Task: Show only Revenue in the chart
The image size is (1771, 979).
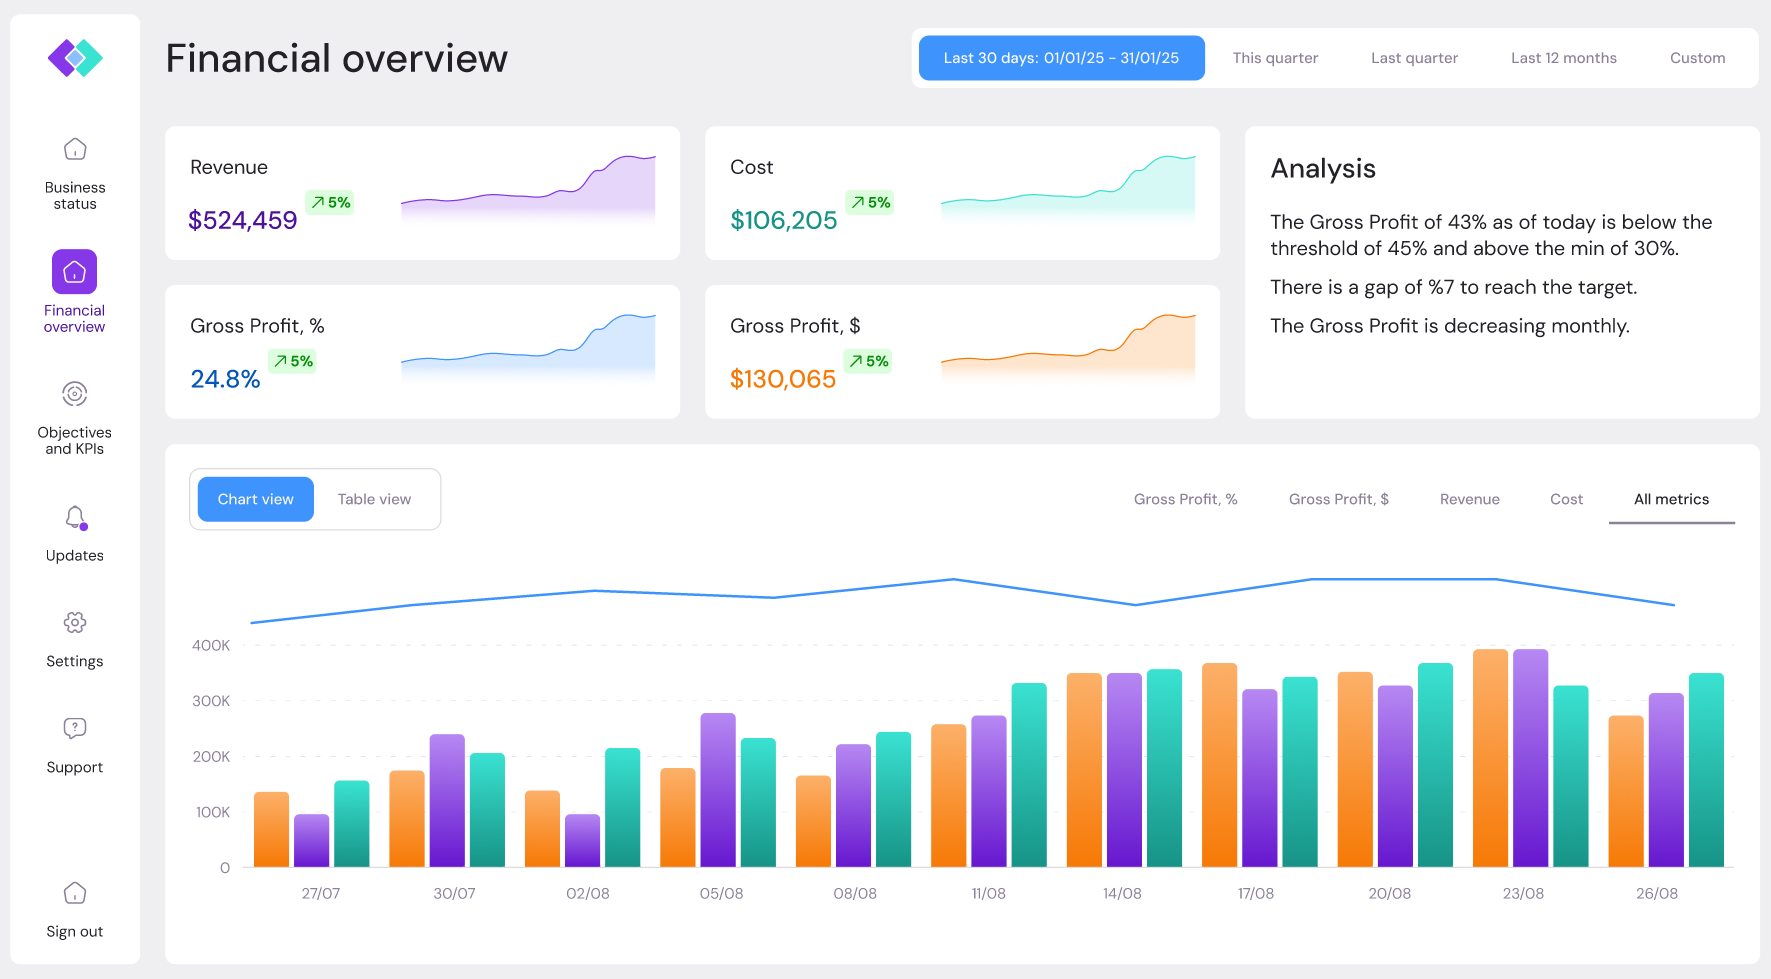Action: click(1469, 499)
